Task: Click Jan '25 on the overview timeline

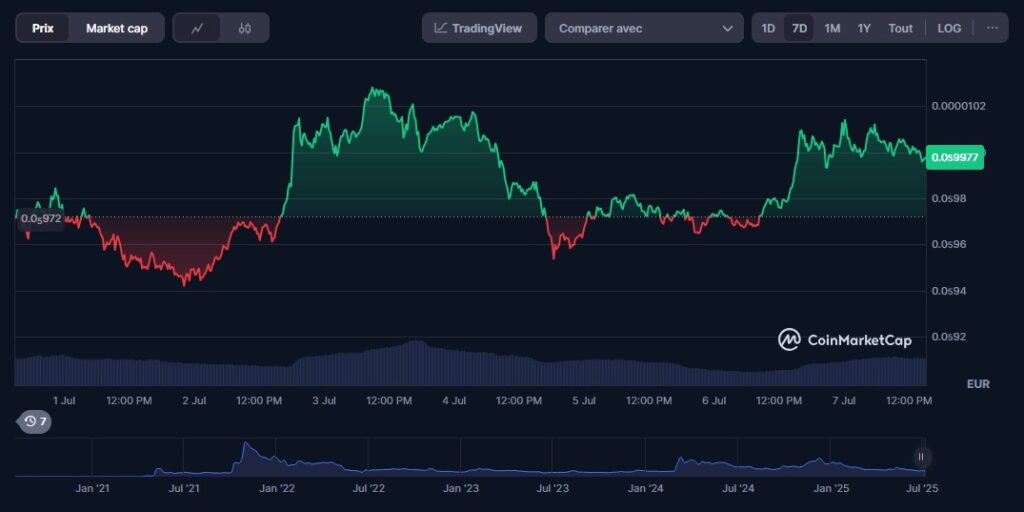Action: [831, 488]
